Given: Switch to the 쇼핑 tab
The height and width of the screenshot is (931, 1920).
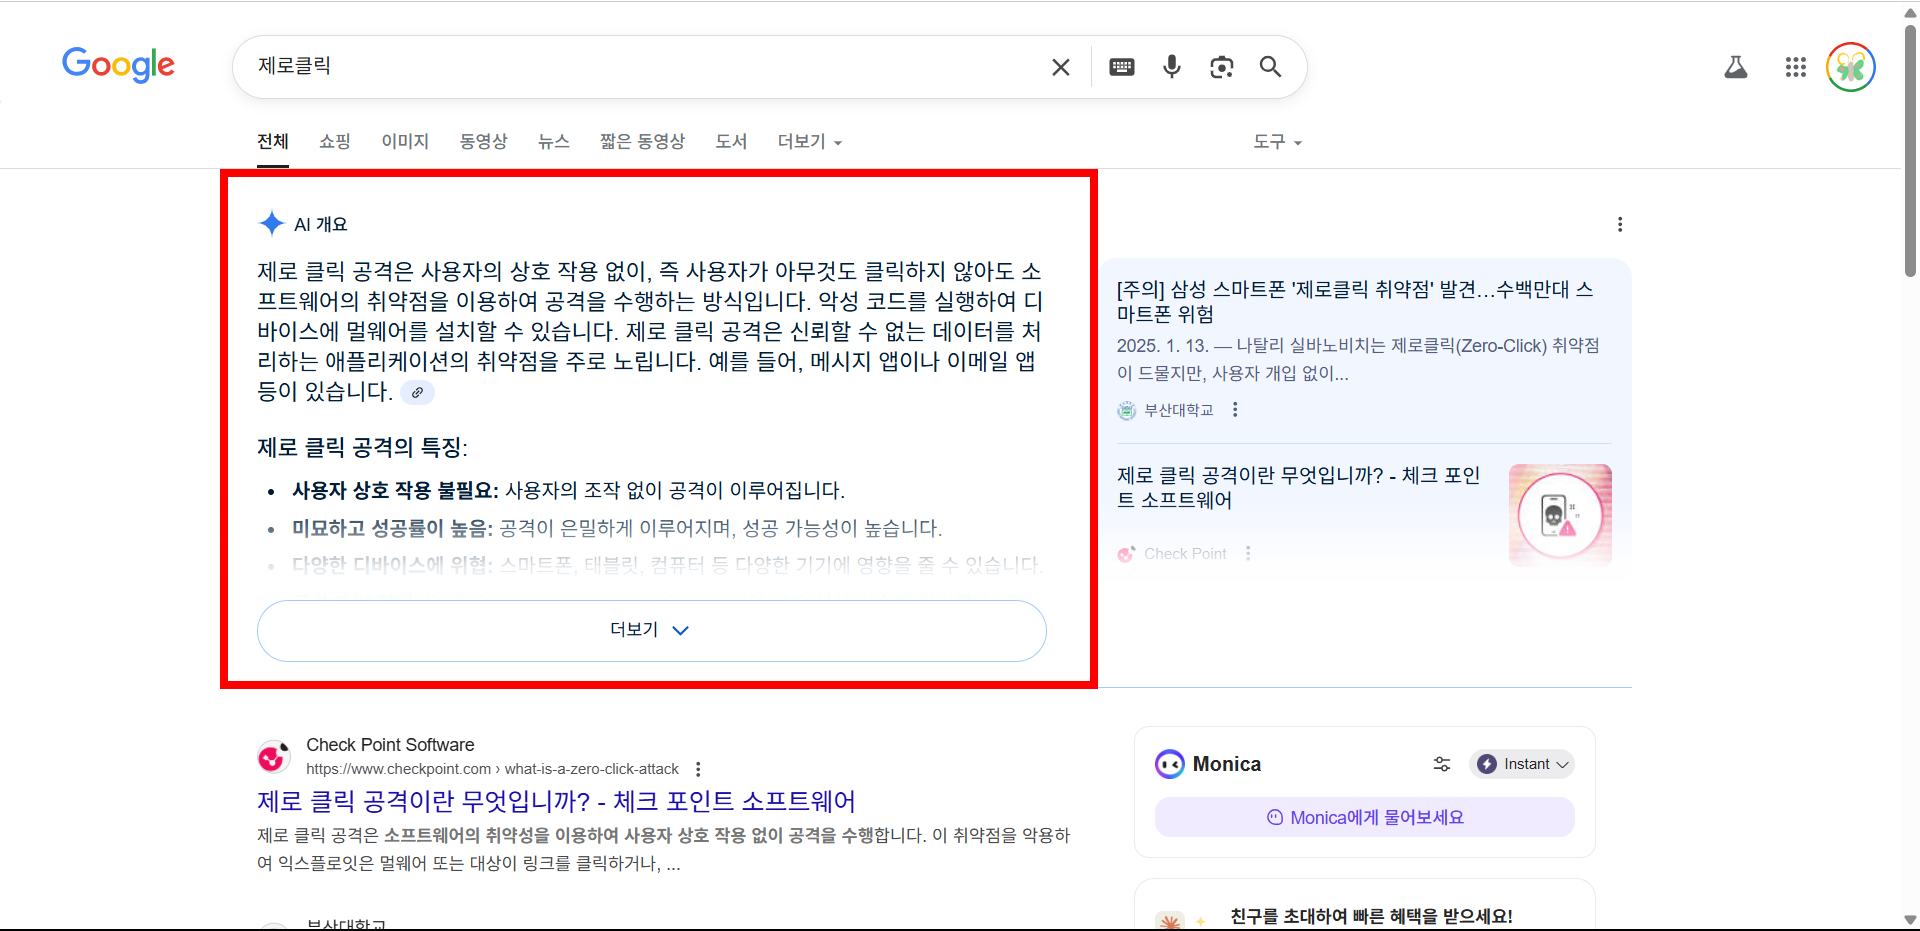Looking at the screenshot, I should [335, 142].
